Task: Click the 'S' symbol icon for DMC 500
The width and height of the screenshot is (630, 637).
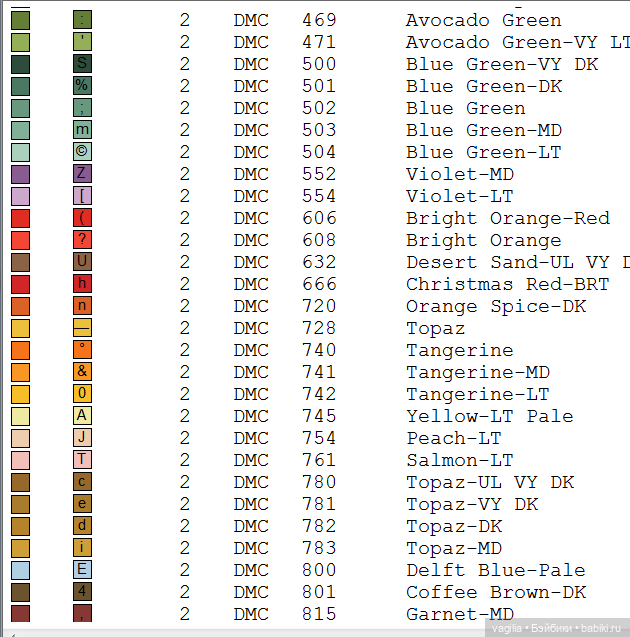Action: click(x=82, y=64)
